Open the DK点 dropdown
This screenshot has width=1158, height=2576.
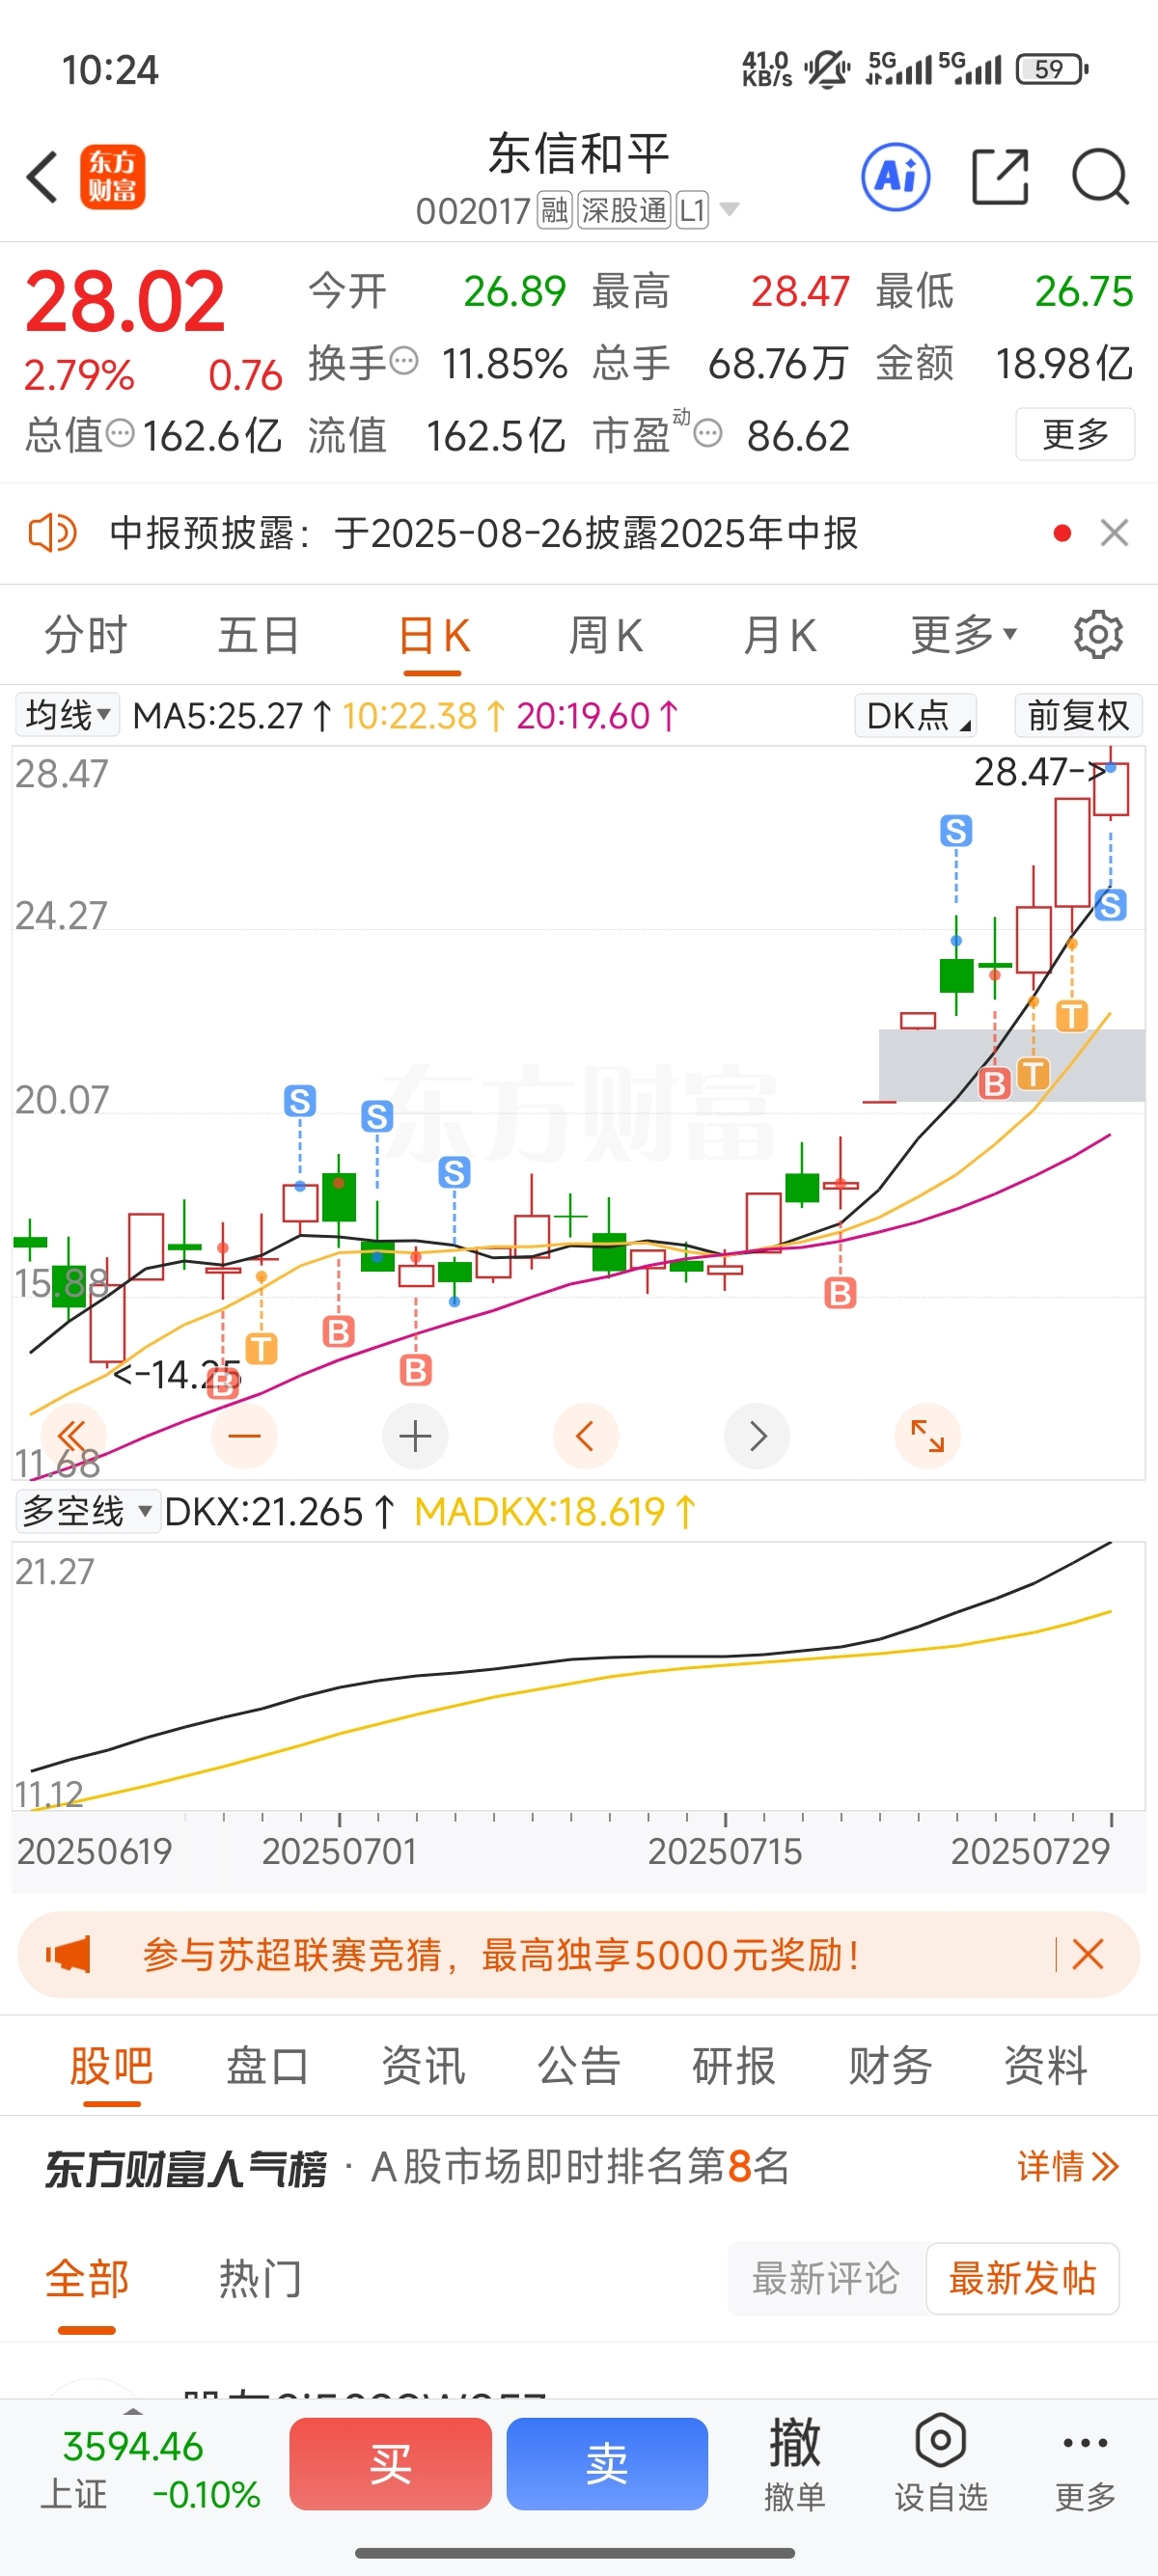915,715
